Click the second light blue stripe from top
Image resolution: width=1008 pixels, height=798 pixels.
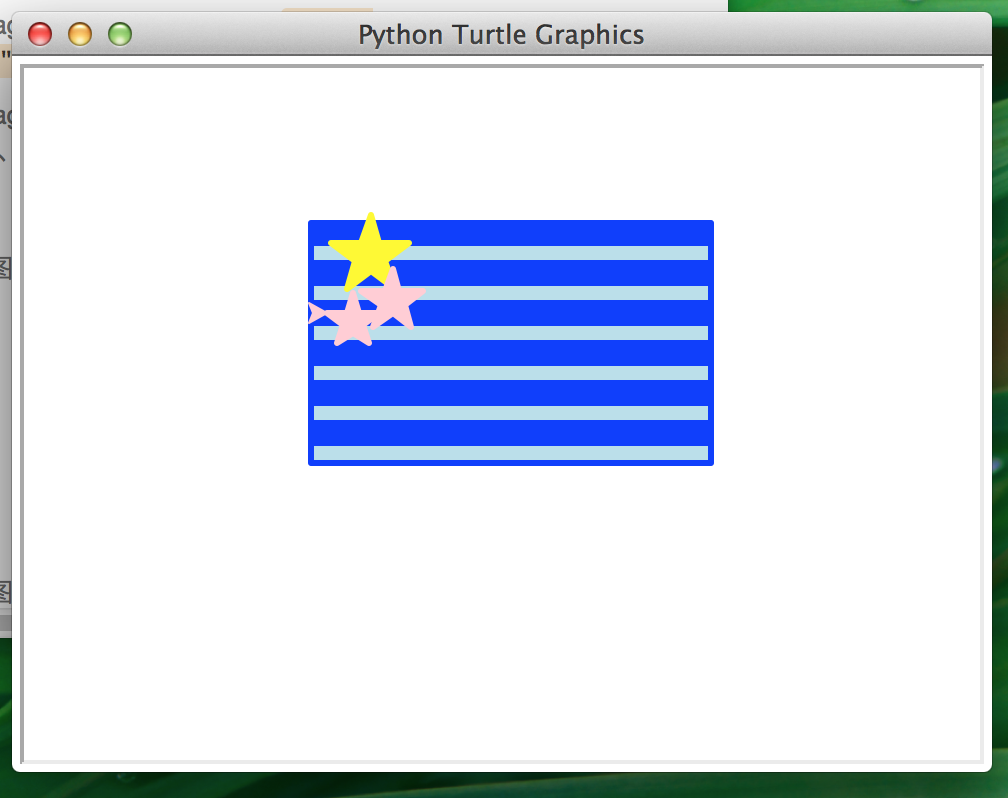coord(560,293)
